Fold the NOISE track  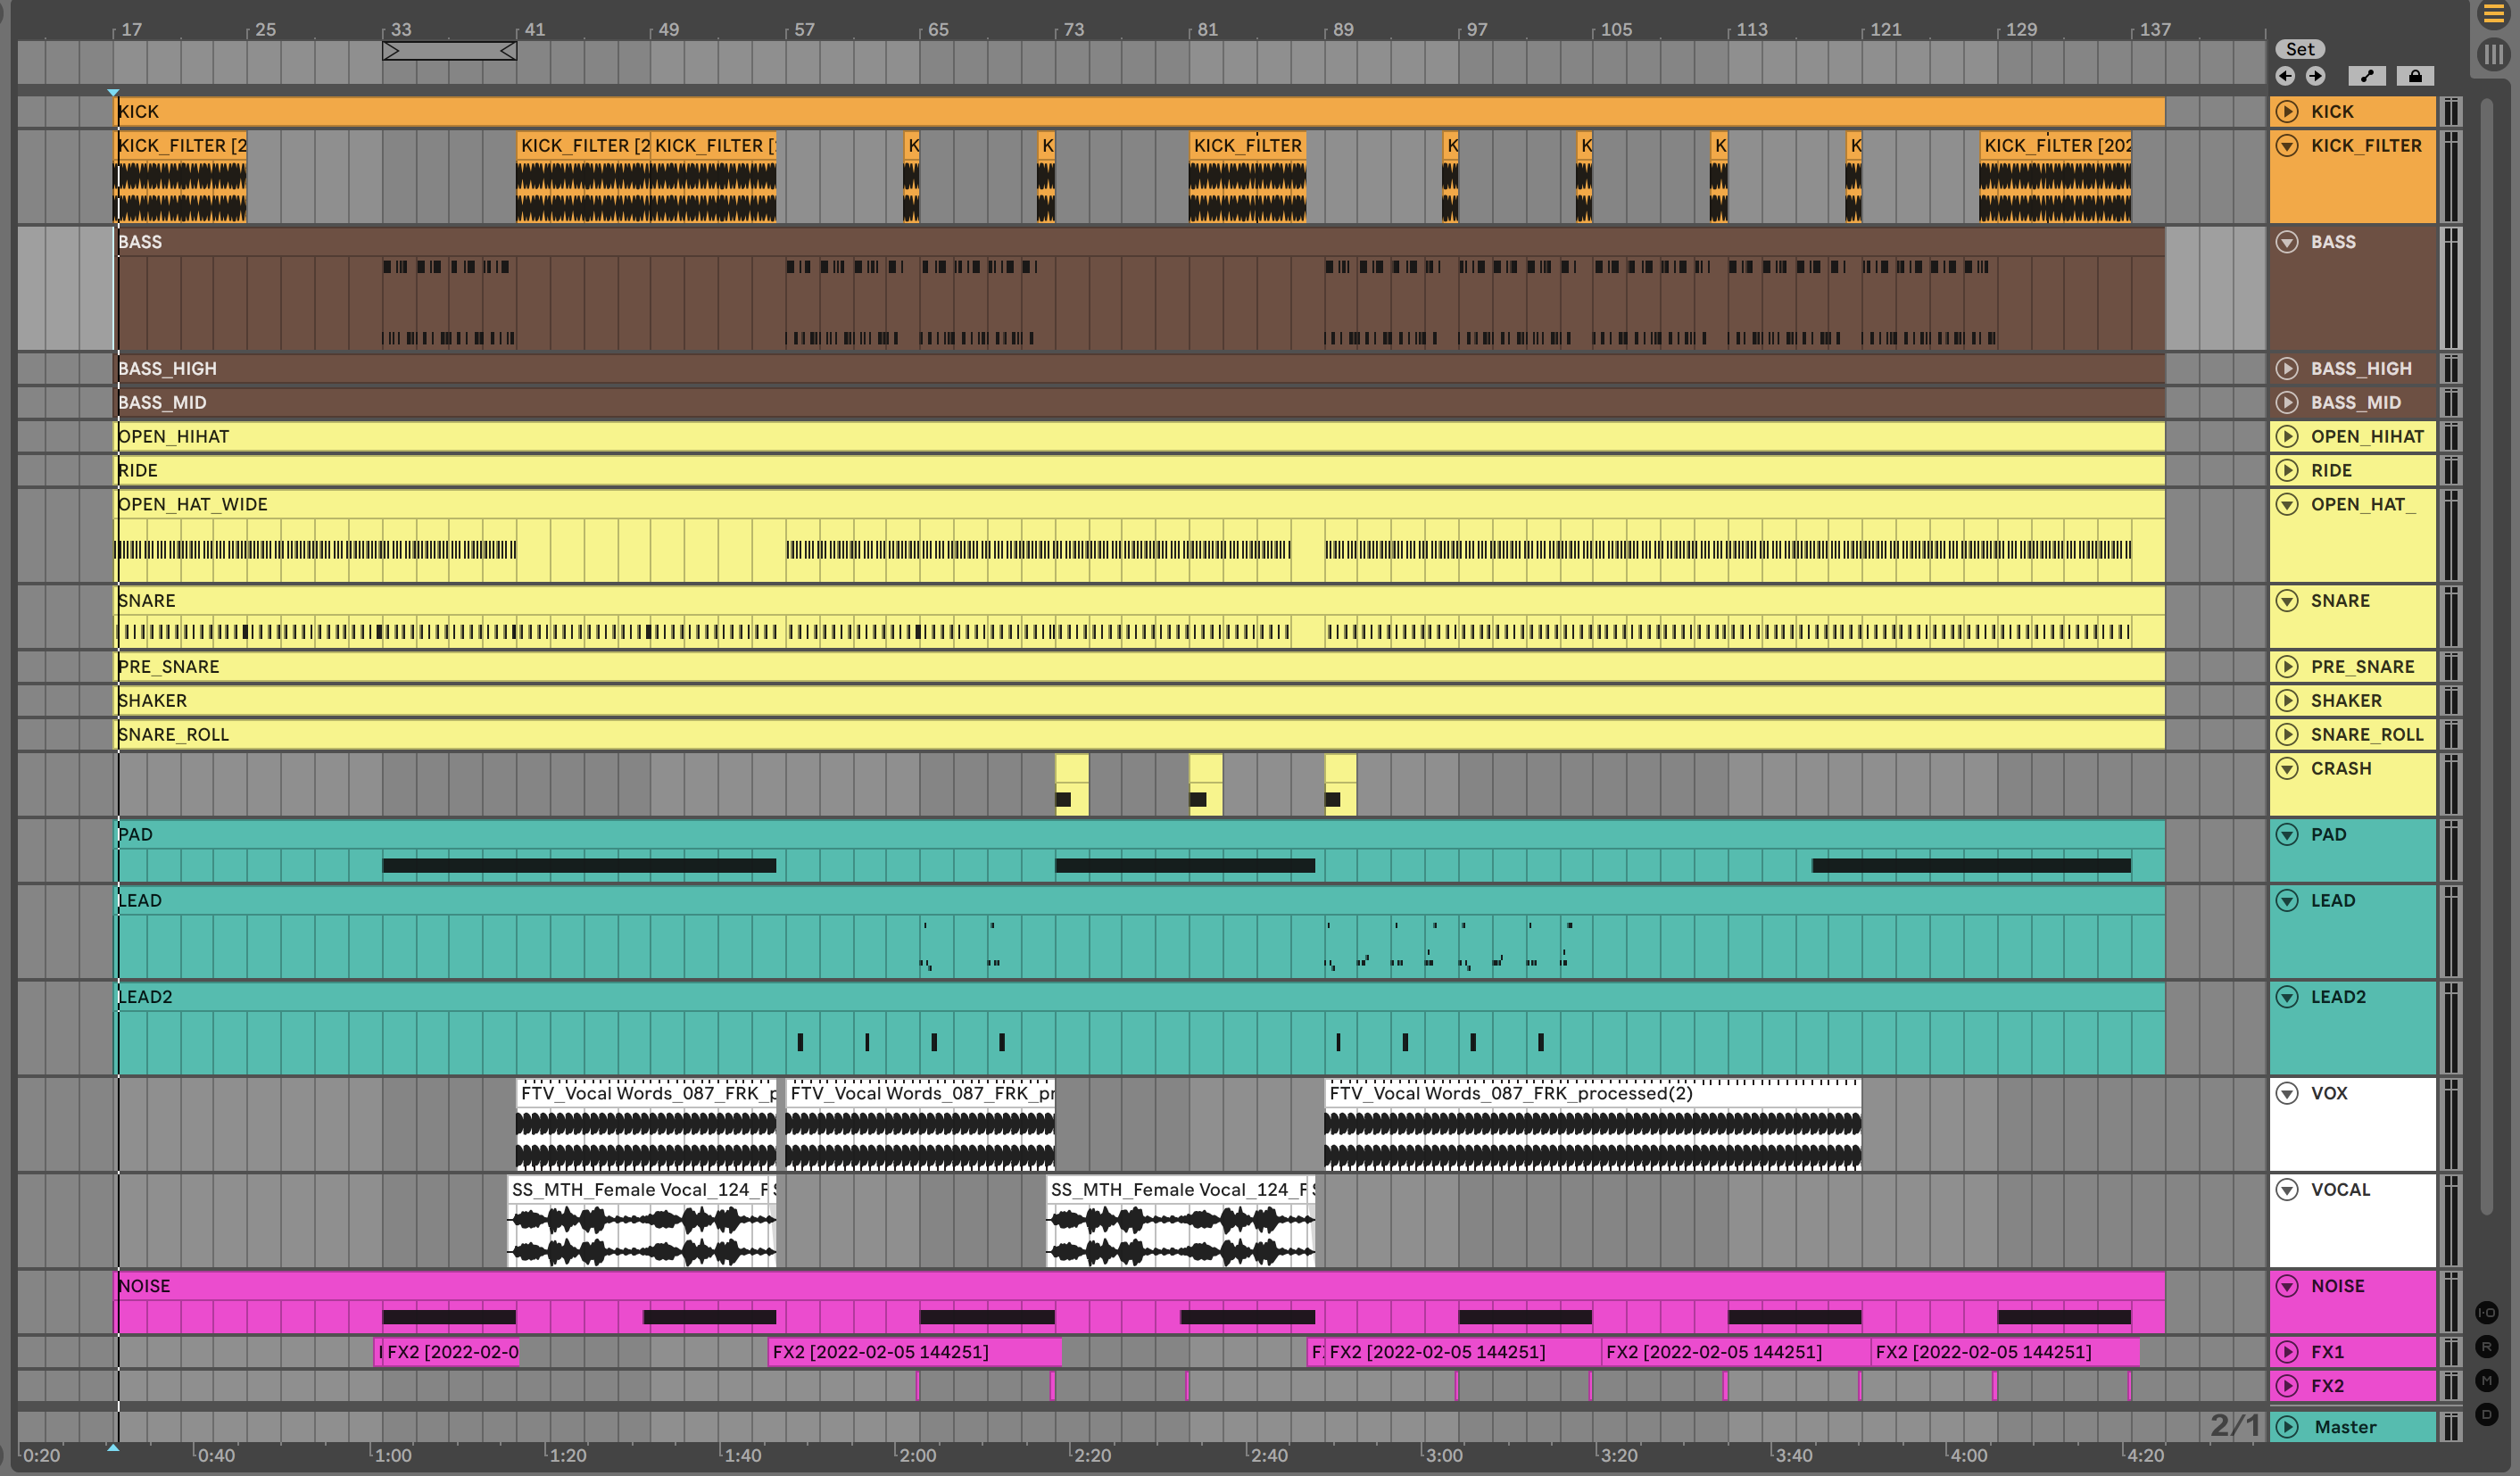2287,1286
